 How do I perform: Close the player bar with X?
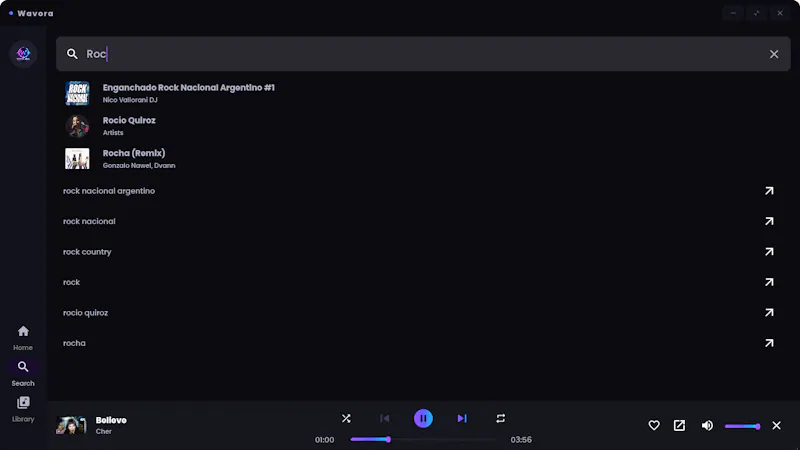click(x=777, y=426)
